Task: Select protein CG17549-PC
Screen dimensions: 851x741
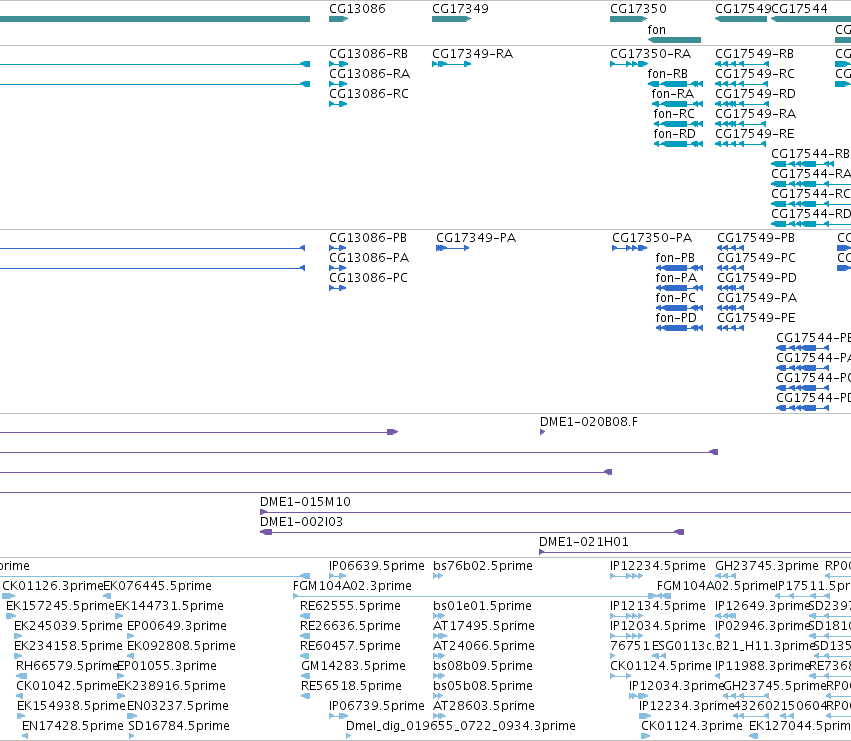Action: pos(757,258)
